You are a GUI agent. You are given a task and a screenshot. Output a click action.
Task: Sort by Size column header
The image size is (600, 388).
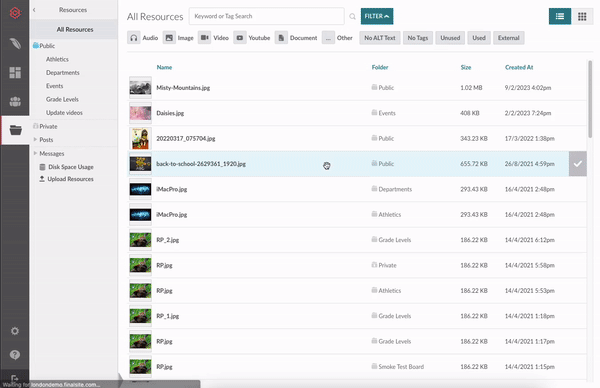(x=466, y=67)
